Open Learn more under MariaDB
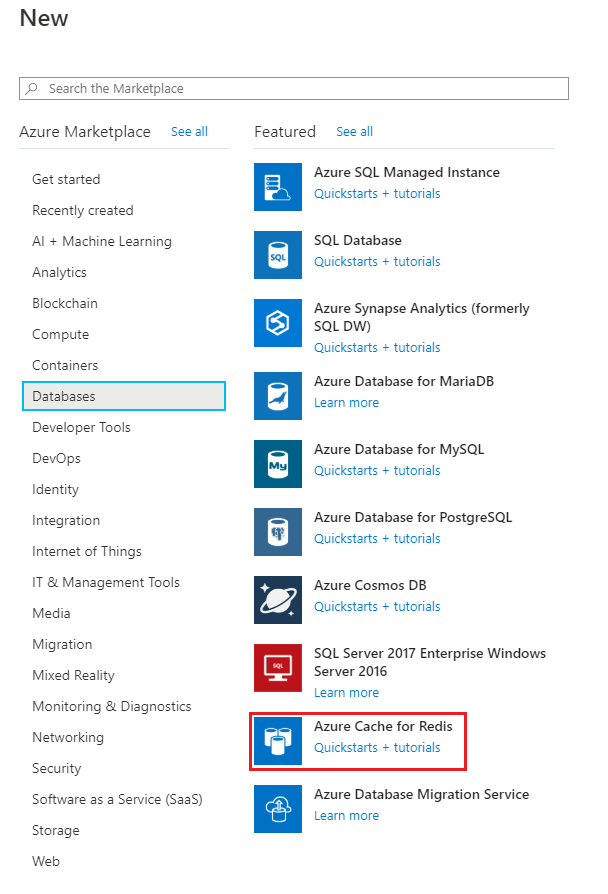The height and width of the screenshot is (894, 608). pos(346,403)
